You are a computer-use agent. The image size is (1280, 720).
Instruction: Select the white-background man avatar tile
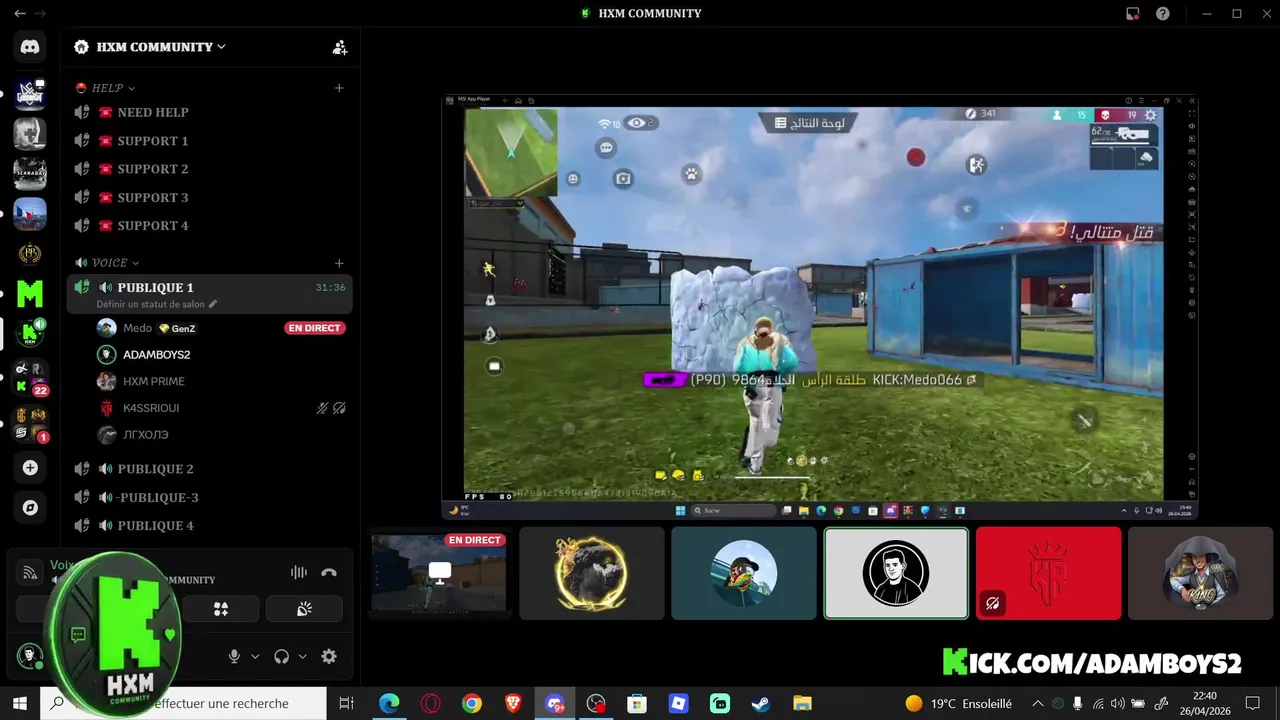pos(896,573)
